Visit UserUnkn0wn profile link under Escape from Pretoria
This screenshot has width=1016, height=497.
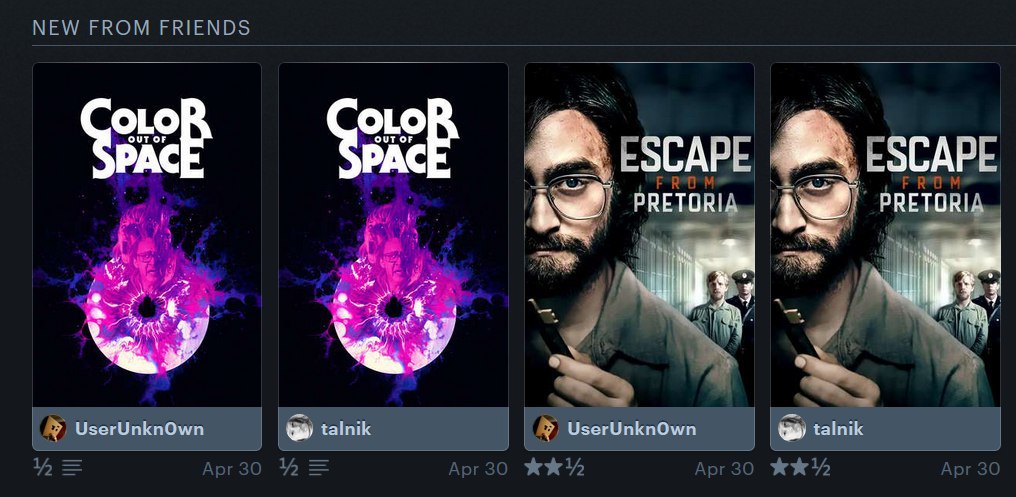coord(632,428)
